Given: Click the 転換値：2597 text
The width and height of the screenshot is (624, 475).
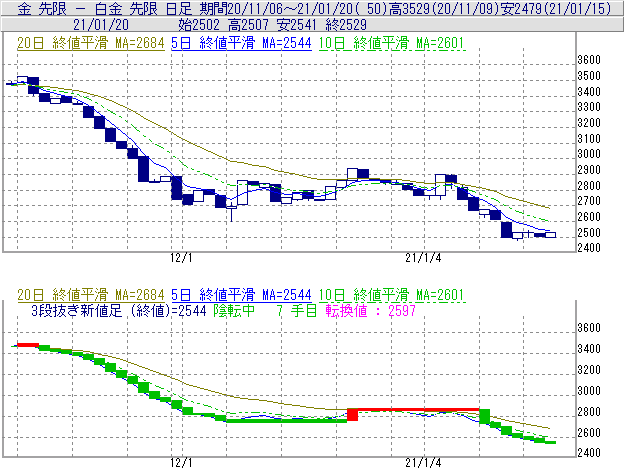Looking at the screenshot, I should (370, 310).
